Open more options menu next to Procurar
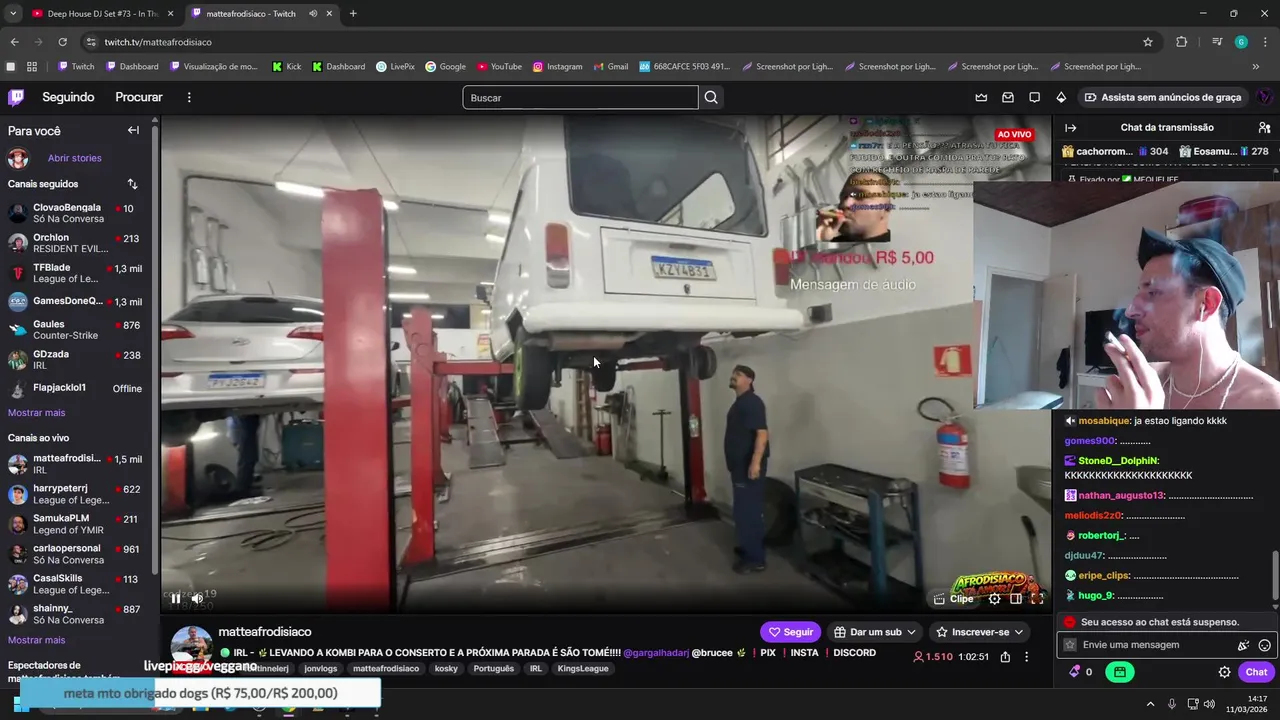Screen dimensions: 1280x720 tap(189, 97)
